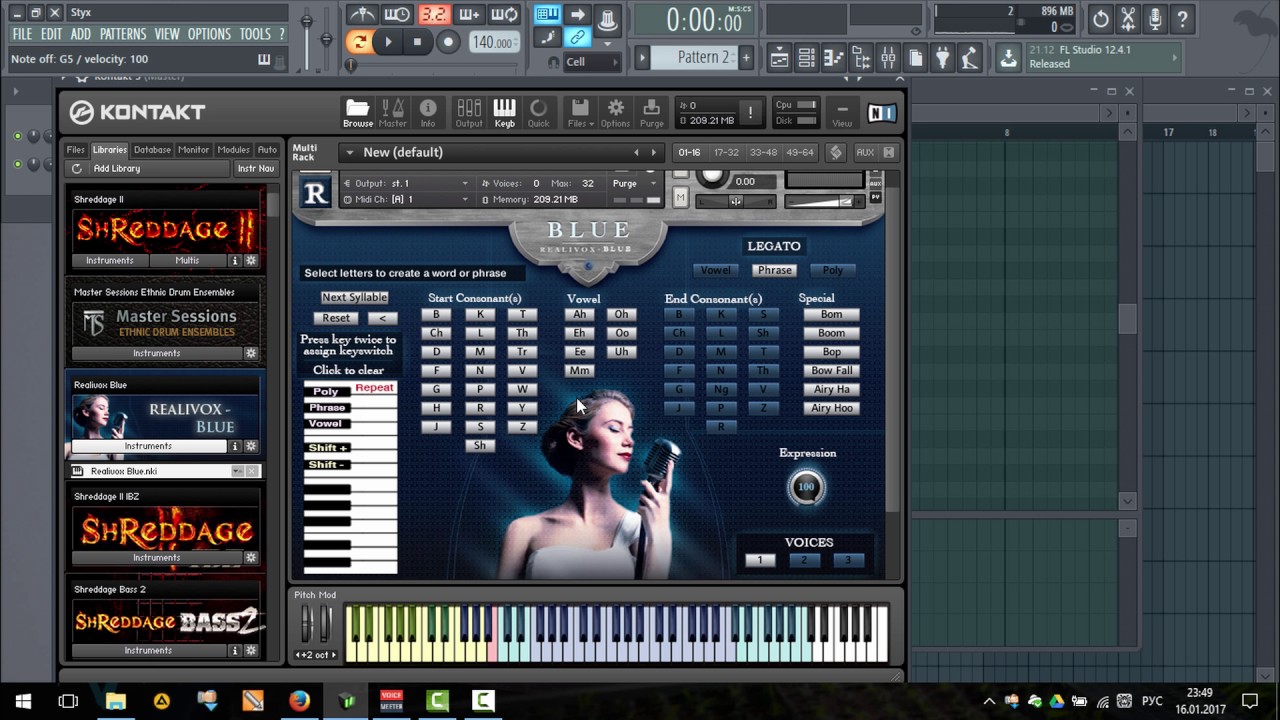Click FL Studio record button
The width and height of the screenshot is (1280, 720).
448,42
